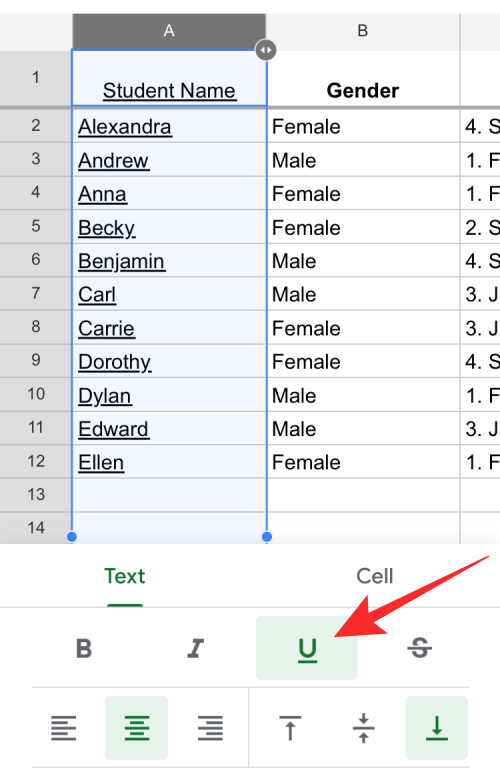Select column B header

[x=363, y=31]
